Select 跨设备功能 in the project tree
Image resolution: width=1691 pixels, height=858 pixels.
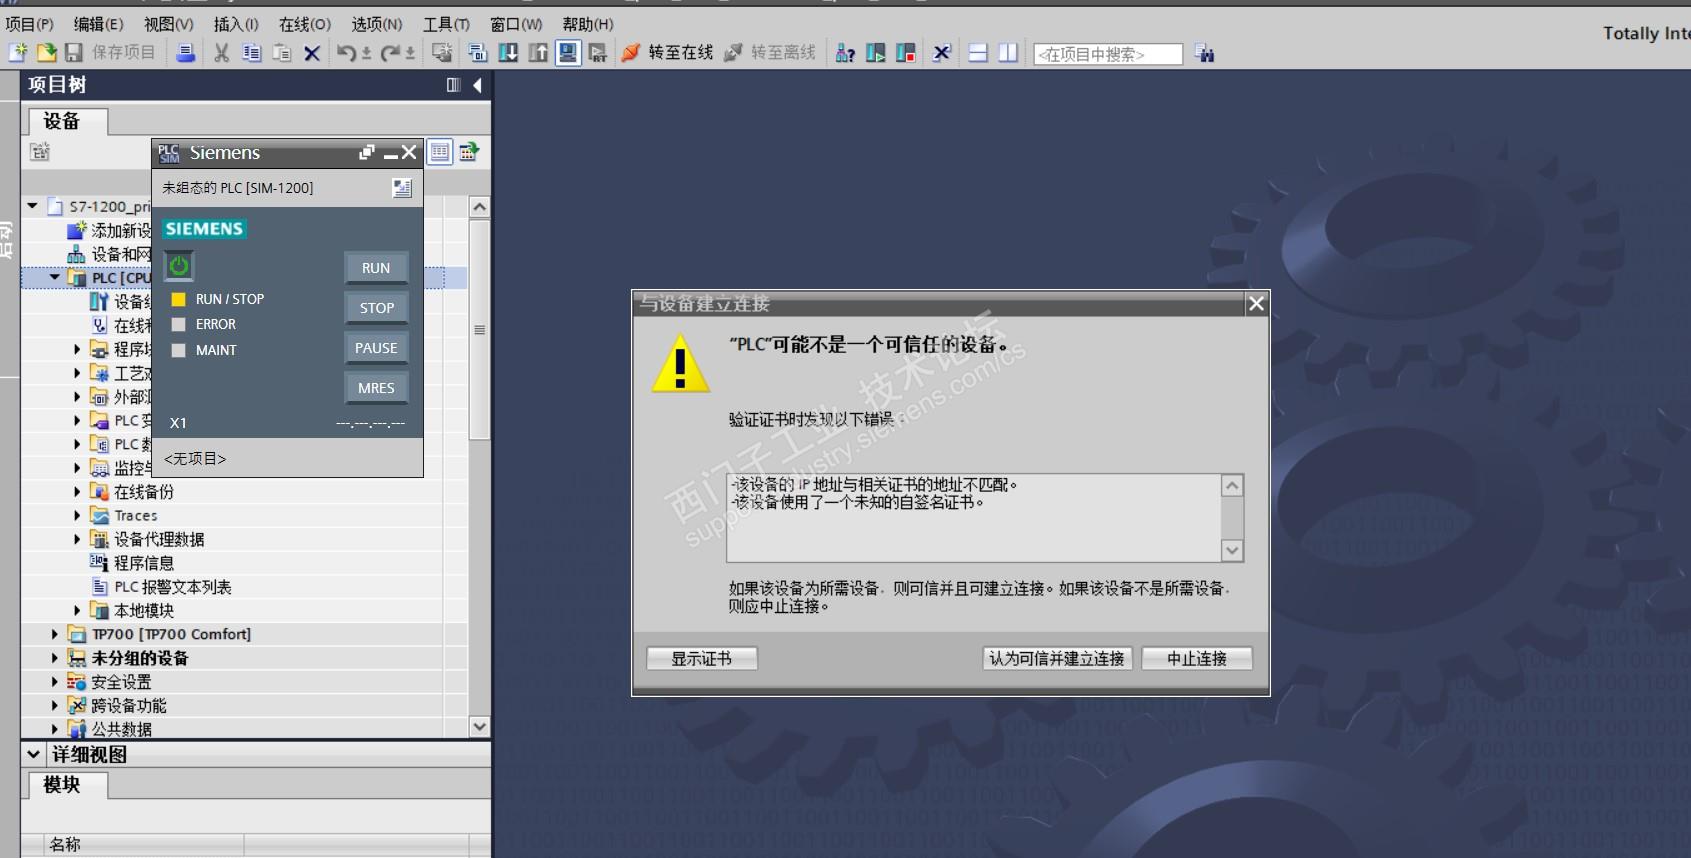click(x=128, y=706)
